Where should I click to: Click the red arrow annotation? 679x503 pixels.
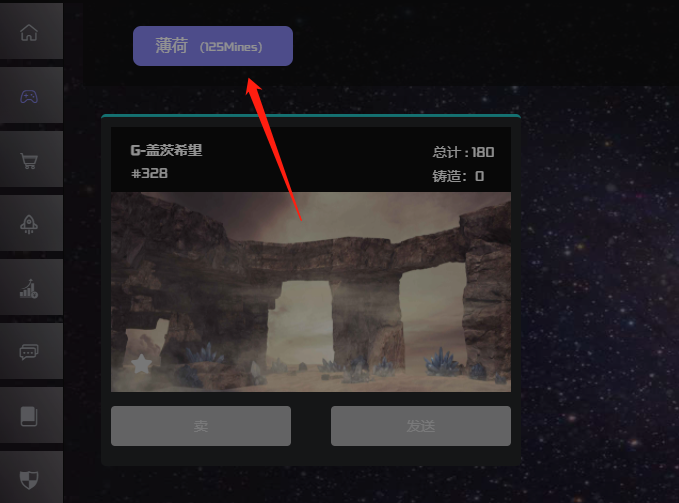coord(274,149)
